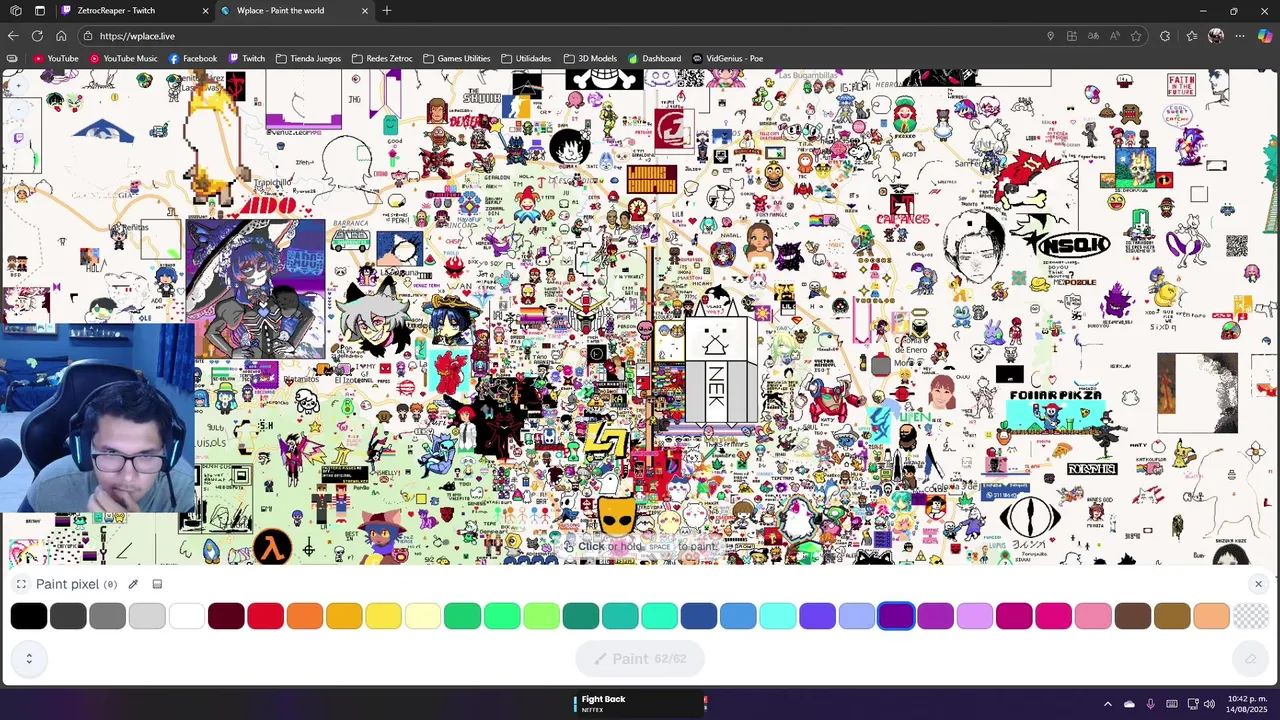The height and width of the screenshot is (720, 1280).
Task: Close the Paint pixel panel
Action: pyautogui.click(x=1258, y=584)
